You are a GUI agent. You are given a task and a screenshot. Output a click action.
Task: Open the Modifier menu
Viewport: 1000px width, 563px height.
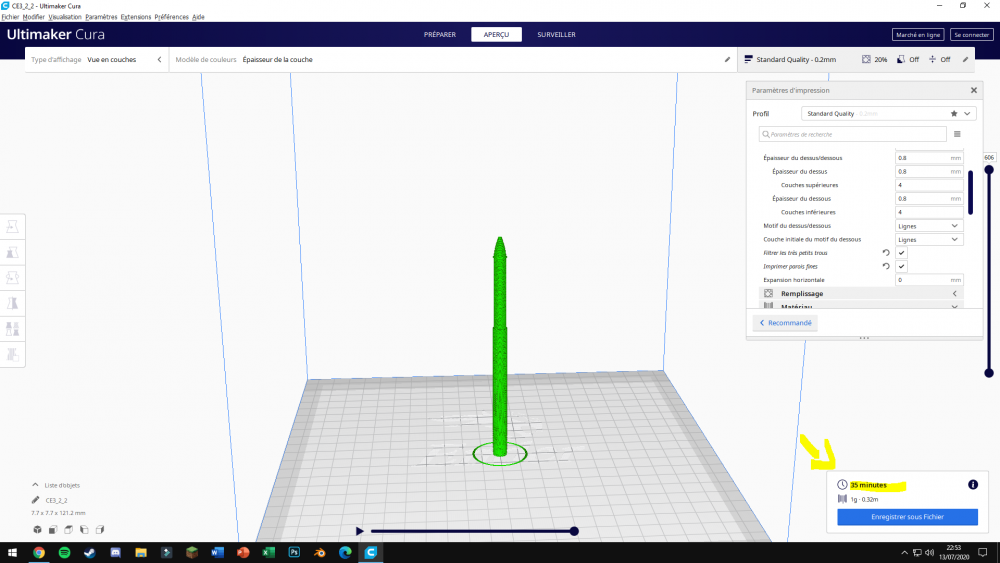(x=34, y=17)
